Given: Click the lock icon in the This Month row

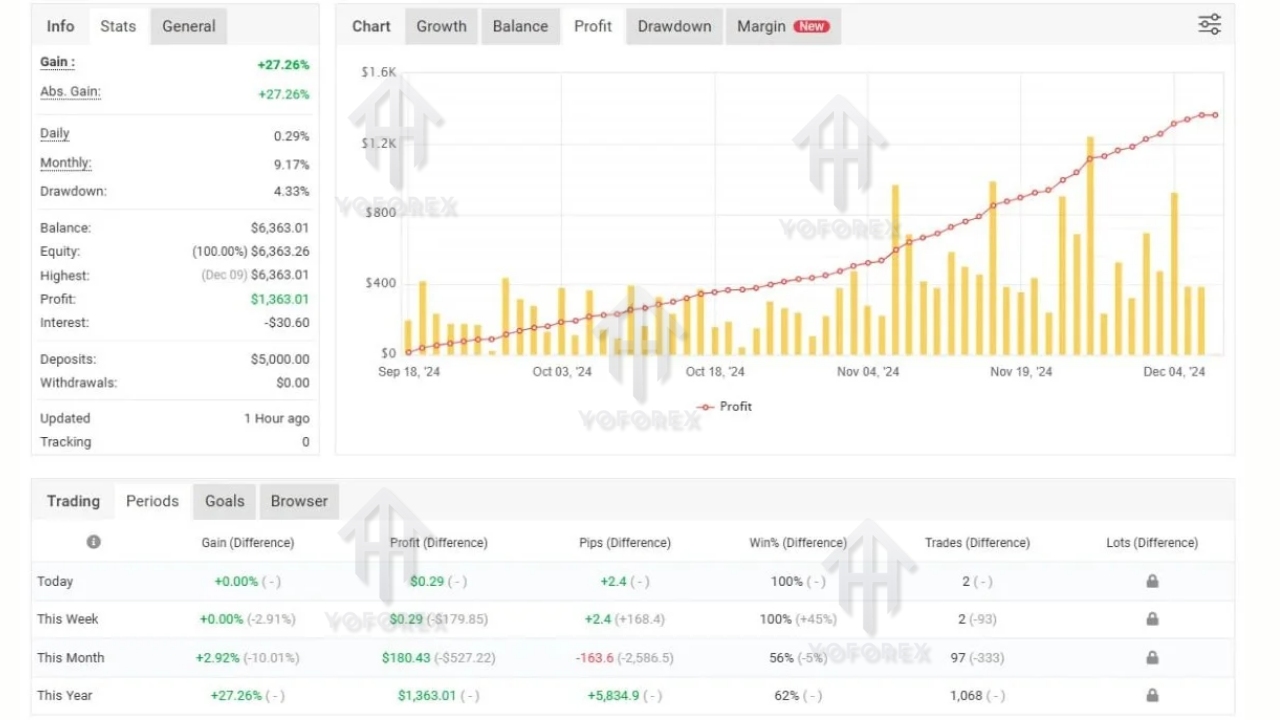Looking at the screenshot, I should pyautogui.click(x=1151, y=657).
